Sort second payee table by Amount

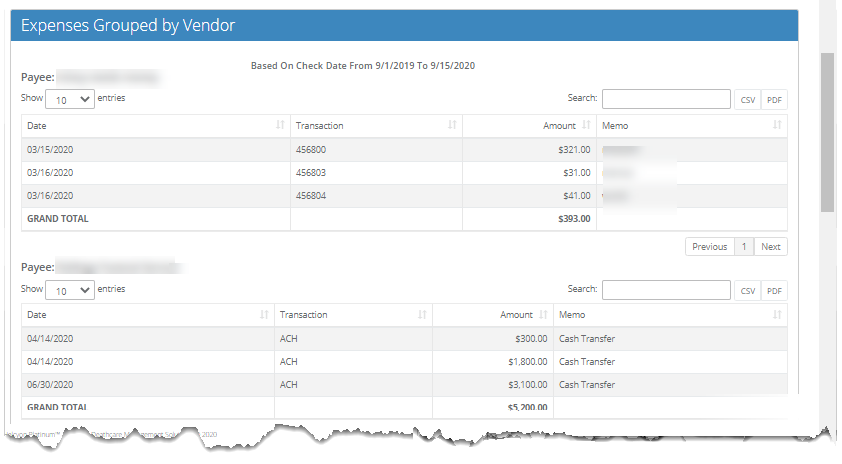click(493, 315)
